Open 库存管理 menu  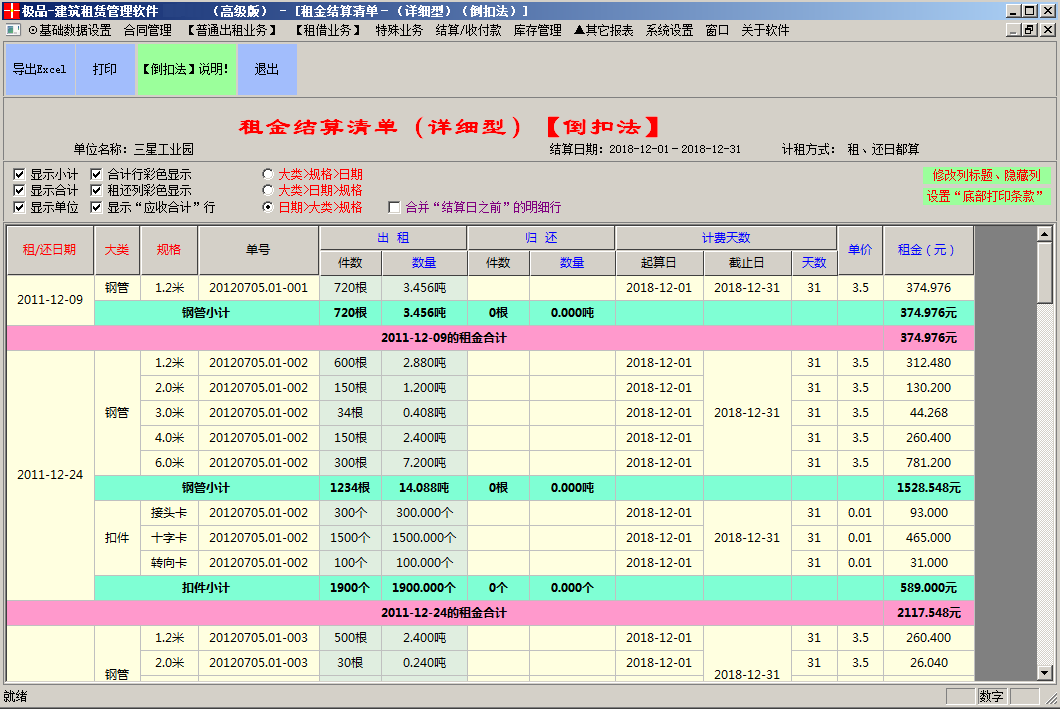click(537, 30)
